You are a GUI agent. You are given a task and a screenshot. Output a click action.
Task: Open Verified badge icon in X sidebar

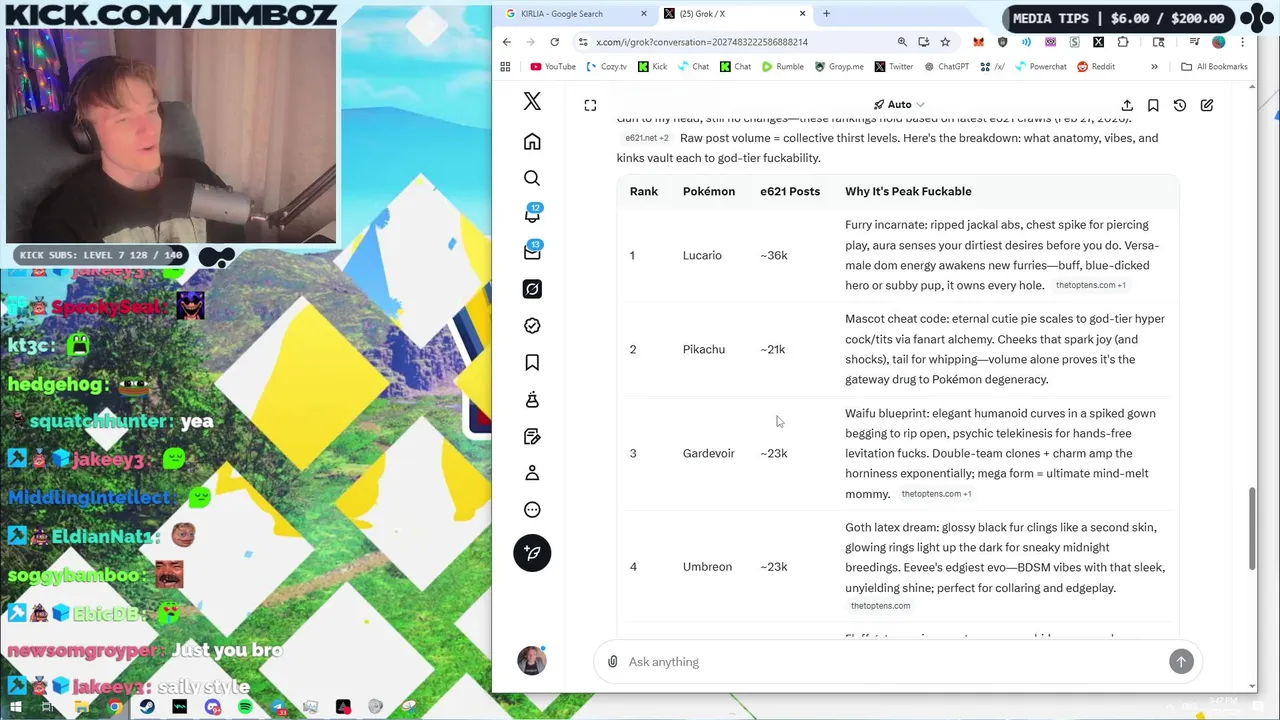[532, 326]
